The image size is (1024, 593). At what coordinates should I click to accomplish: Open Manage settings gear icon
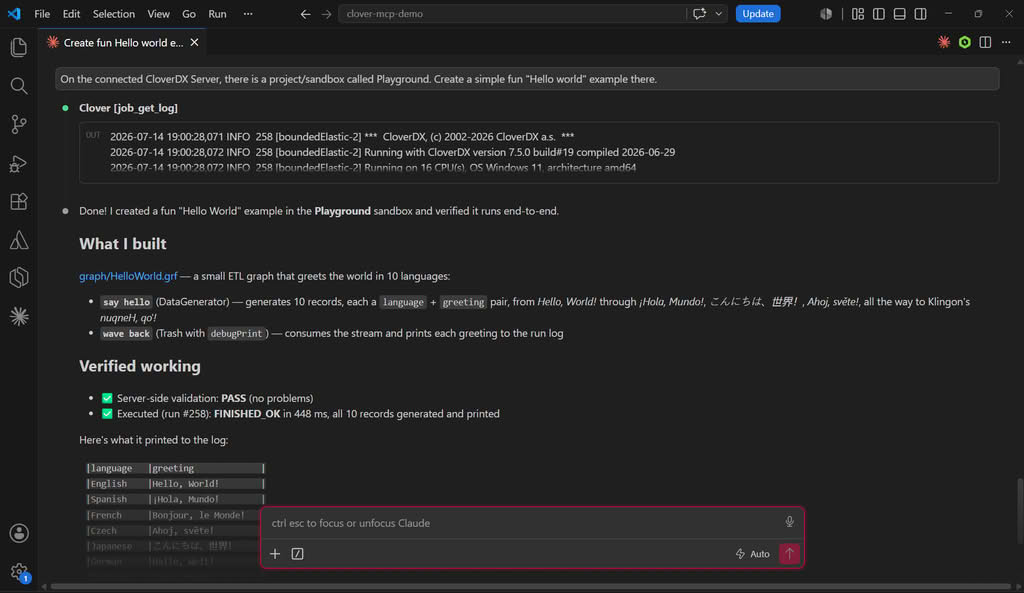[19, 572]
